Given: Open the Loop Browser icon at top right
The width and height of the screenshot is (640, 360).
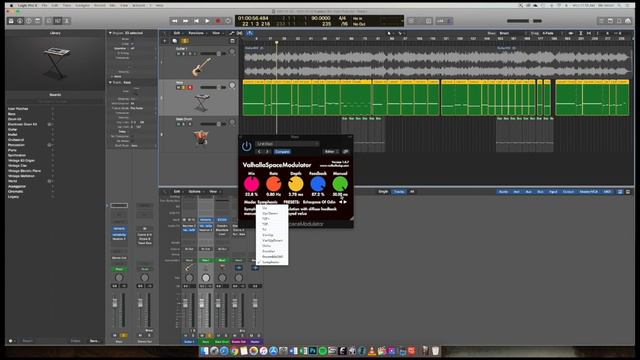Looking at the screenshot, I should [x=619, y=21].
